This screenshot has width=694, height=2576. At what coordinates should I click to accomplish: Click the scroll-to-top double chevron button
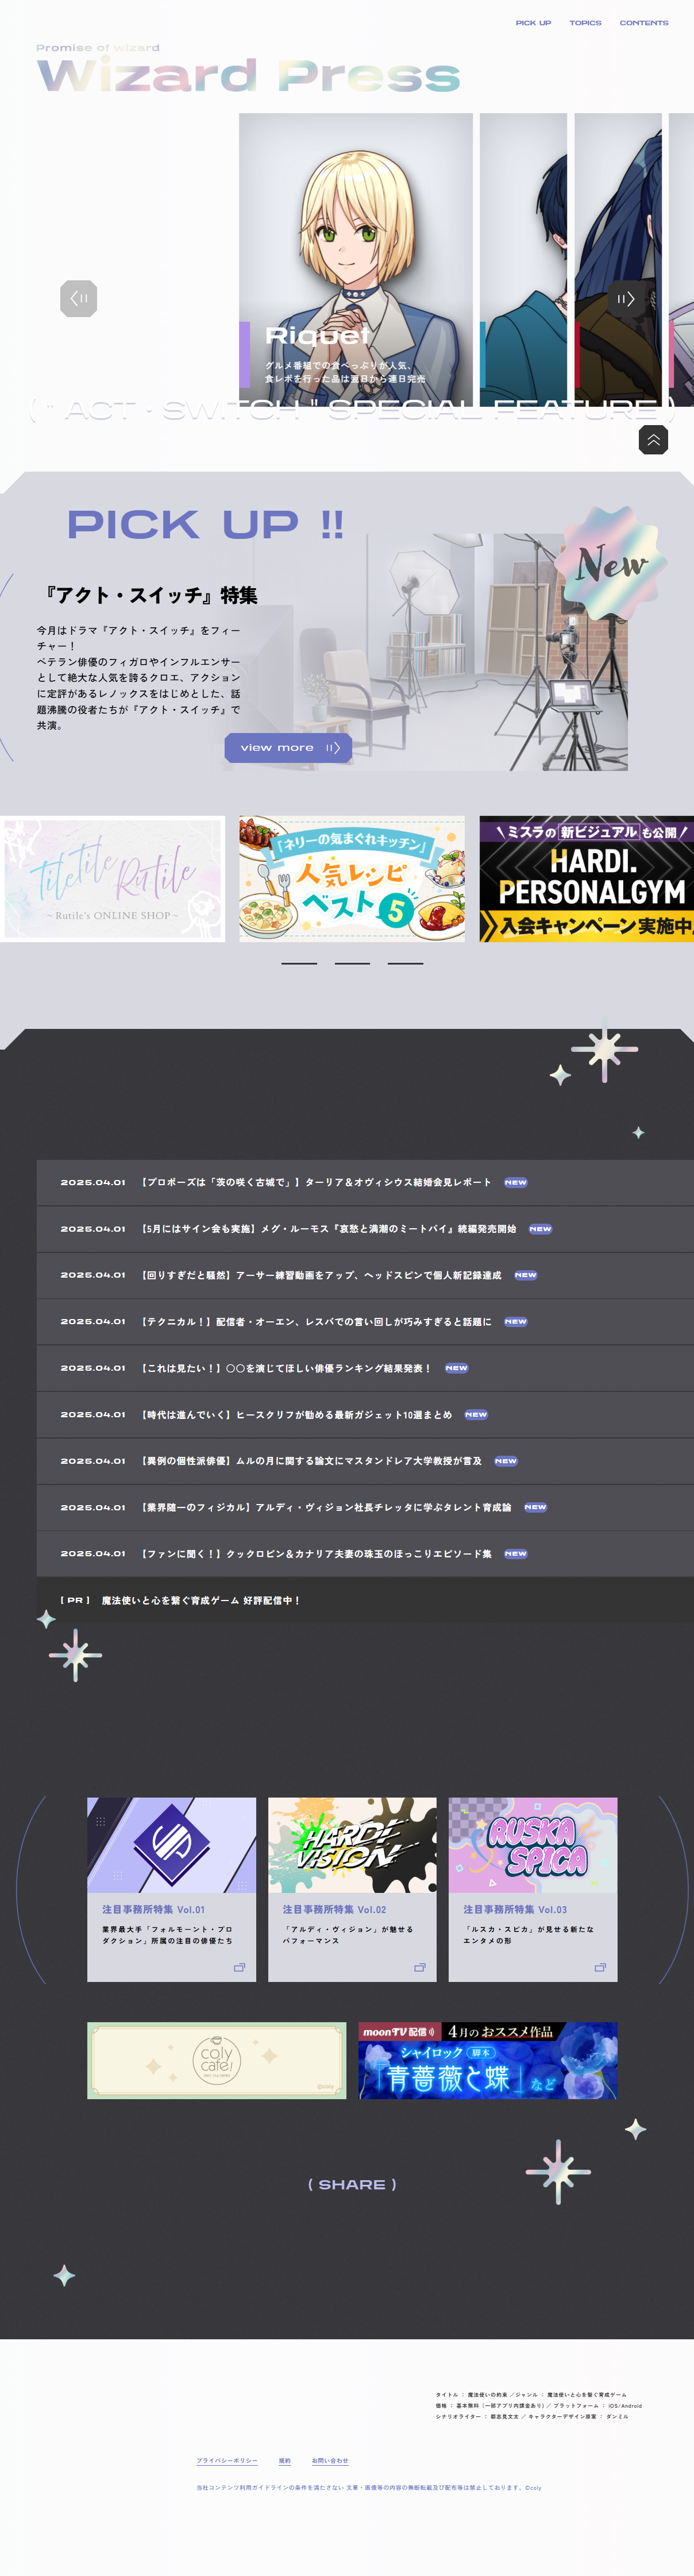(x=653, y=440)
